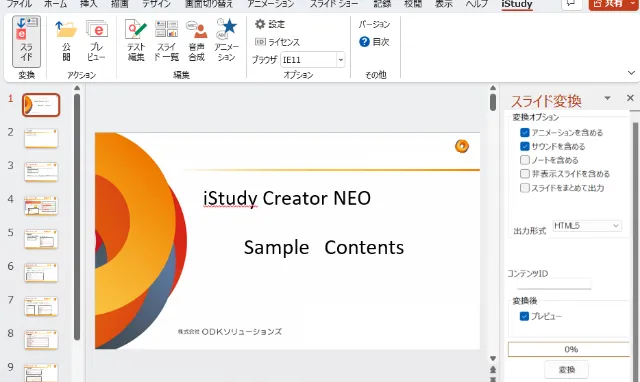Open the 画面切り替え ribbon tab
This screenshot has height=382, width=640.
coord(209,4)
